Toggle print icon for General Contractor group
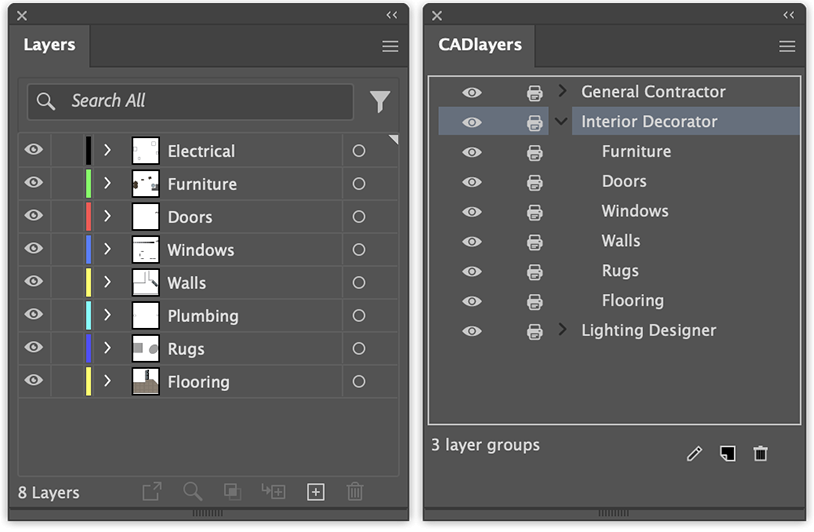The height and width of the screenshot is (532, 814). pyautogui.click(x=535, y=92)
